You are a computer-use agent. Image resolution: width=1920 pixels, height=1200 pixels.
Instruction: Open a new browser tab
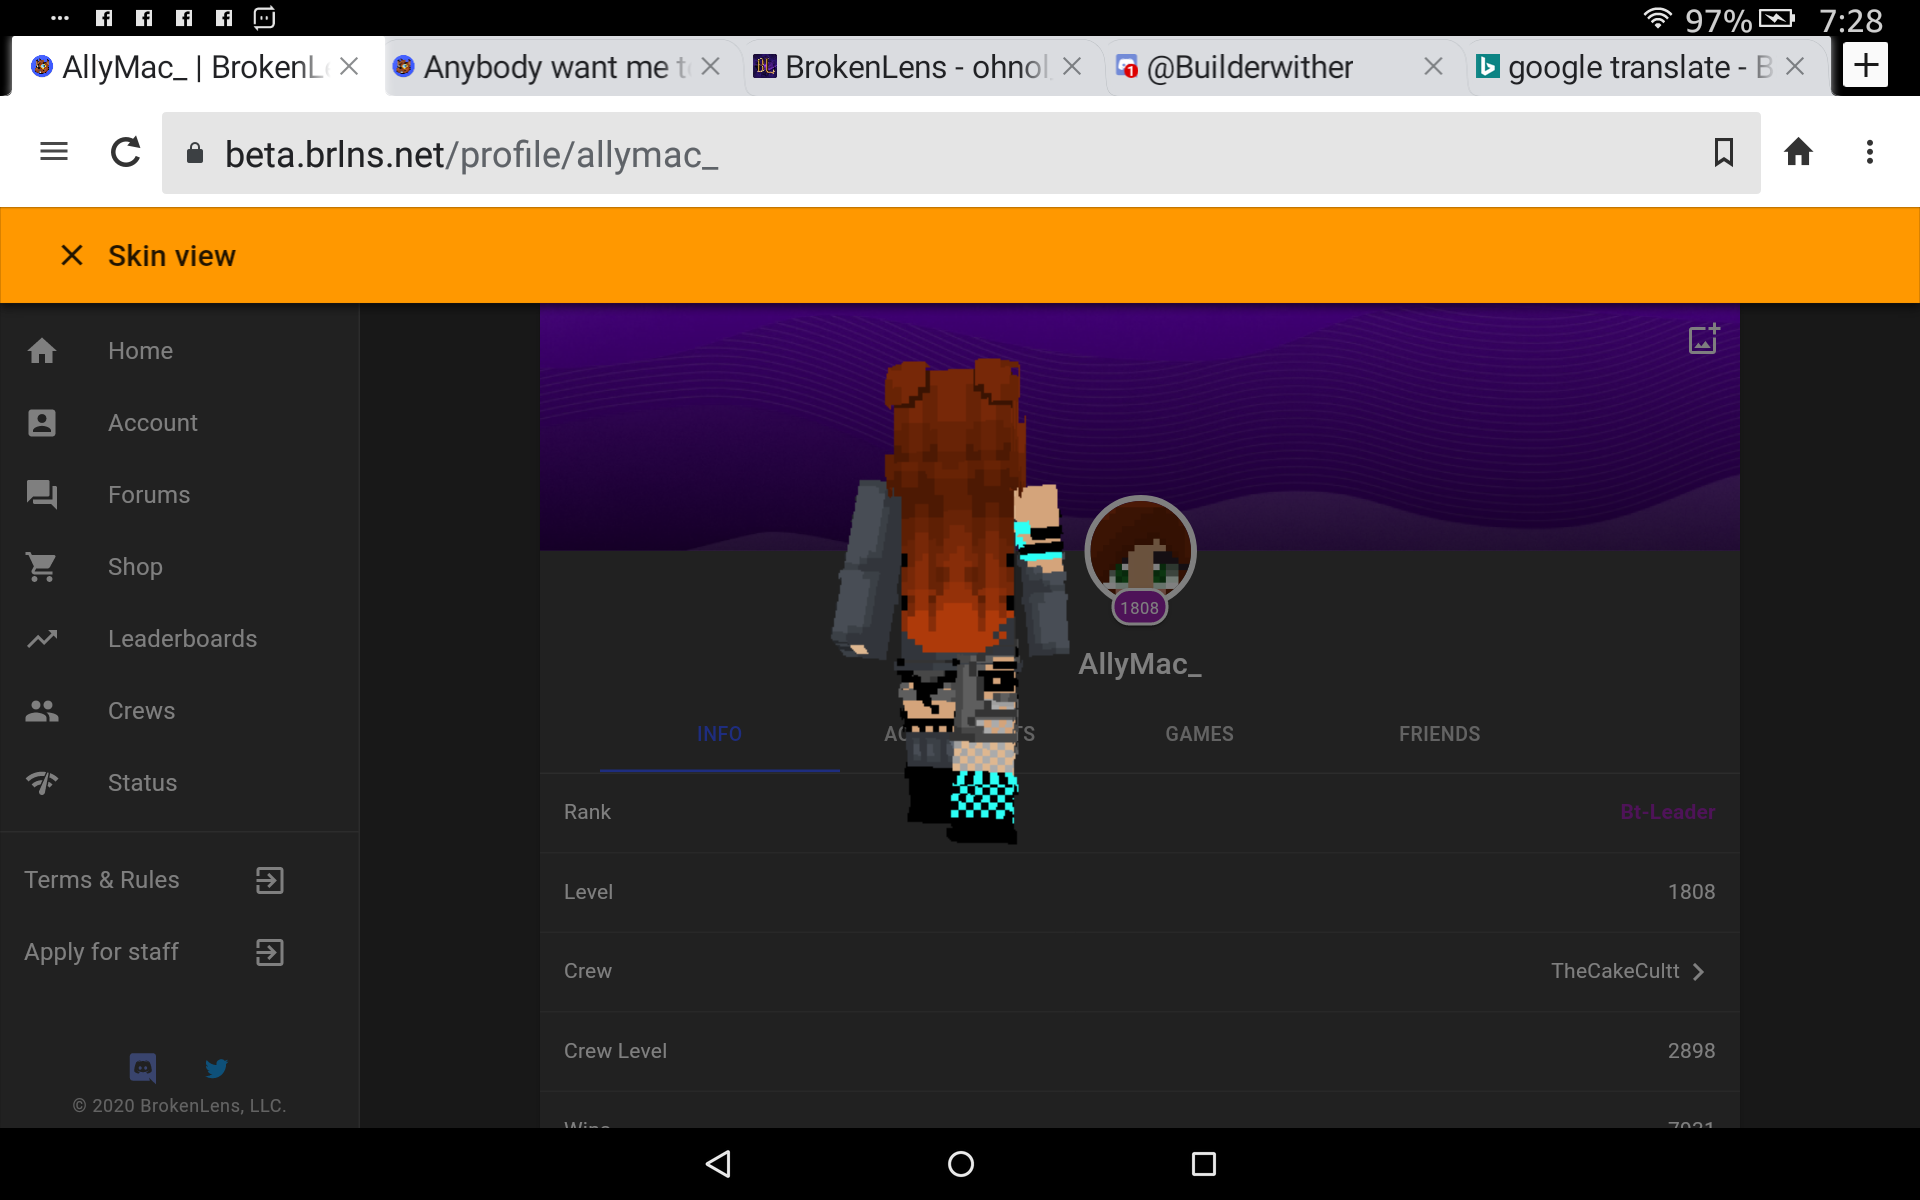(x=1865, y=66)
